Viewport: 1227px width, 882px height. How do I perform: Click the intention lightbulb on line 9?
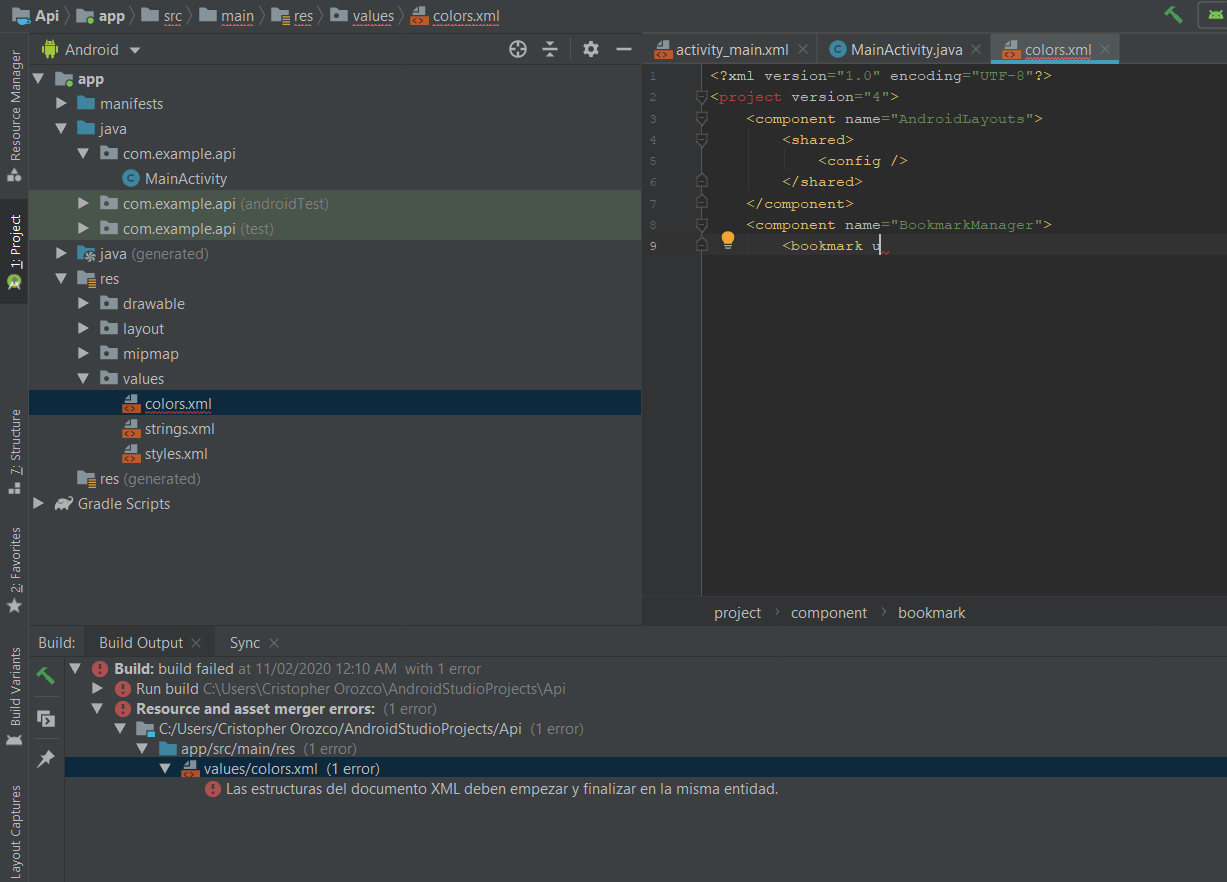[727, 240]
